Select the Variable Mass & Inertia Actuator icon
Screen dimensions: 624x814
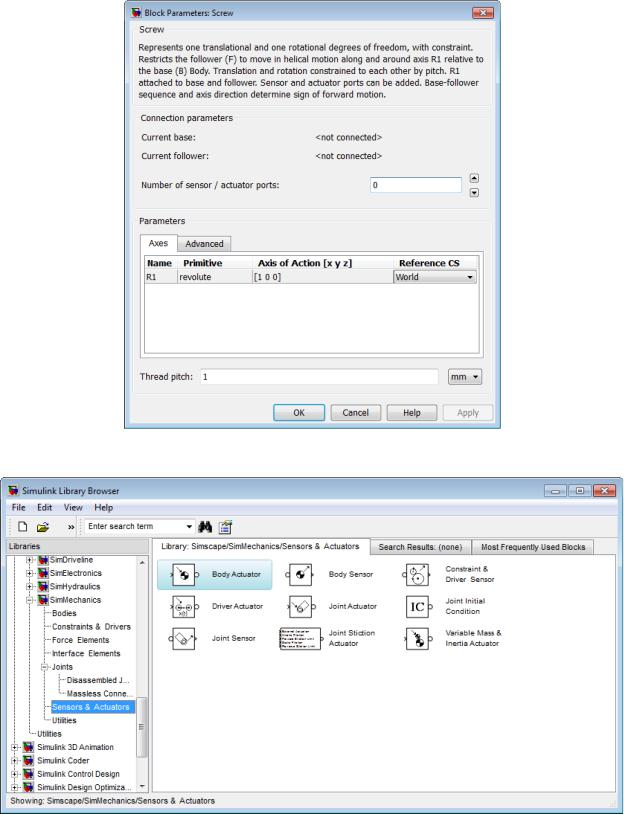[x=417, y=639]
